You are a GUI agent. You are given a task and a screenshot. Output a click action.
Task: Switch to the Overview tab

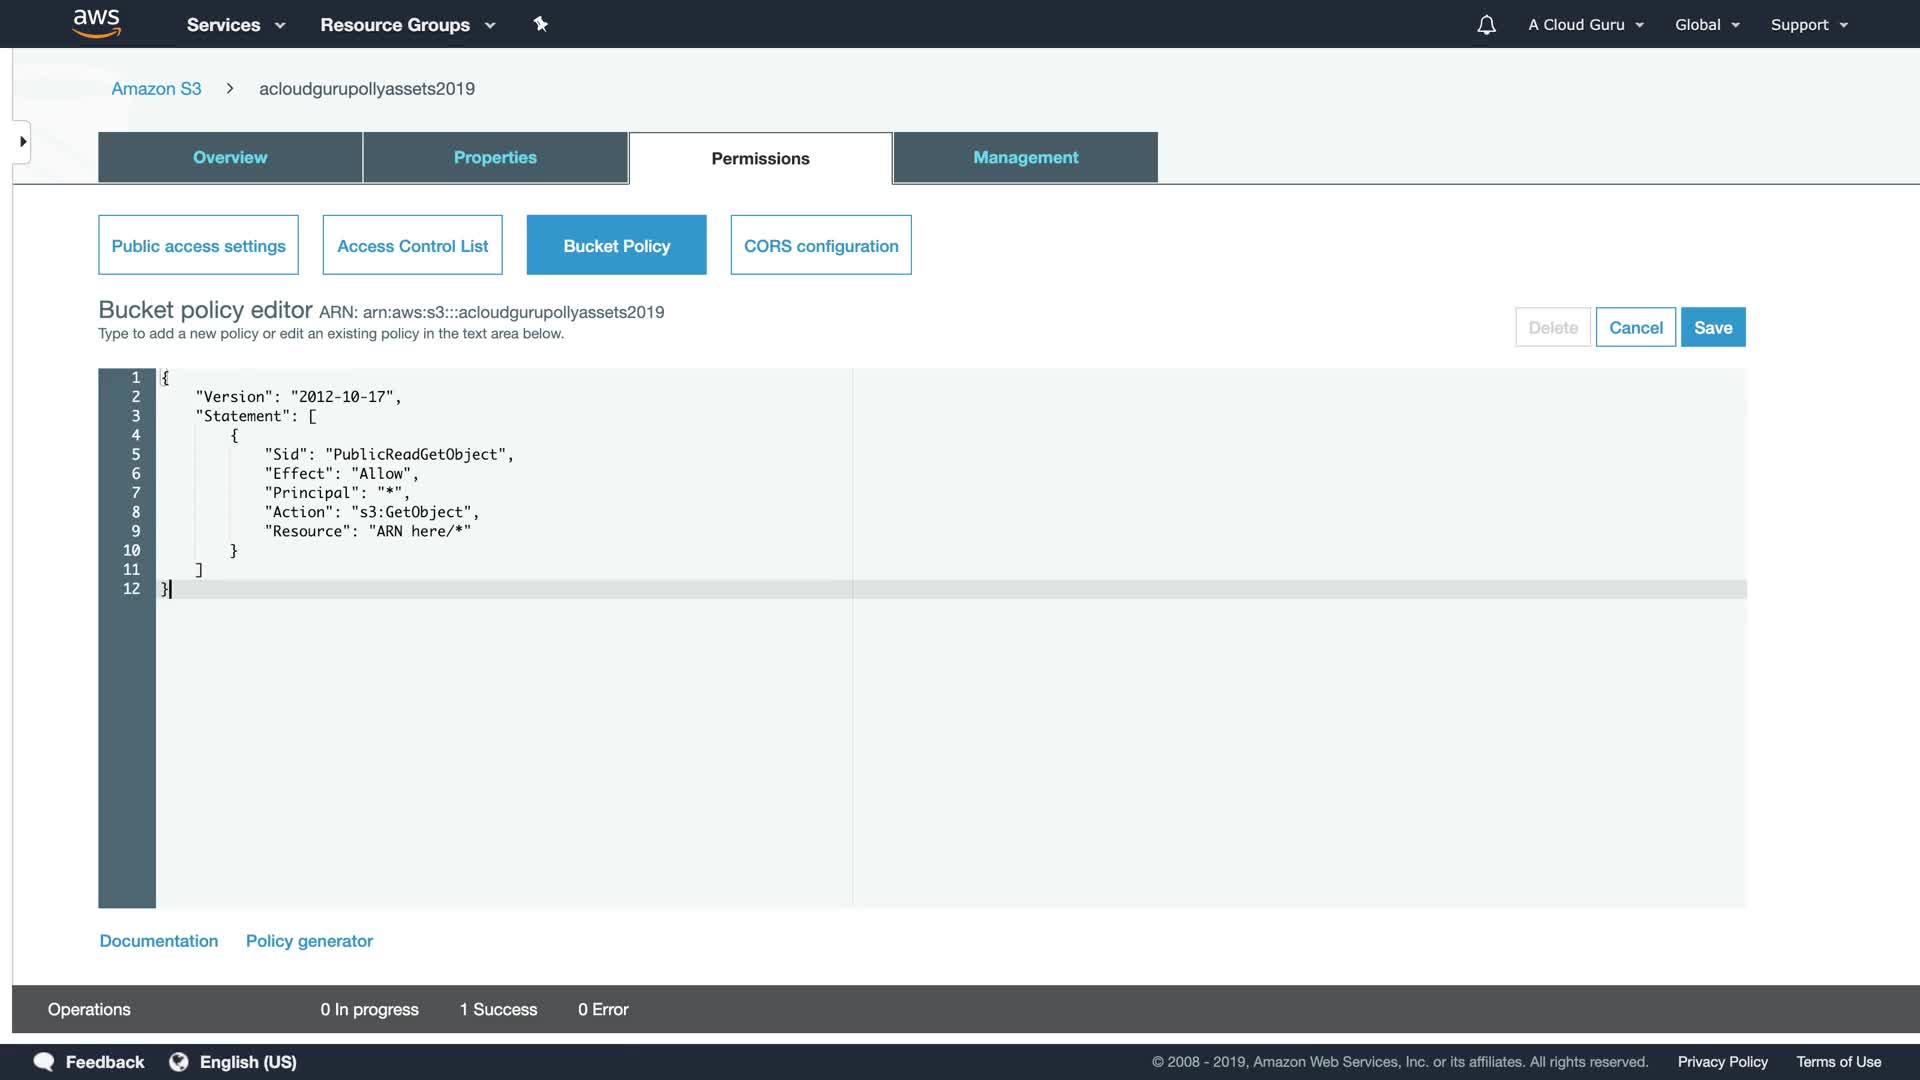pyautogui.click(x=230, y=158)
